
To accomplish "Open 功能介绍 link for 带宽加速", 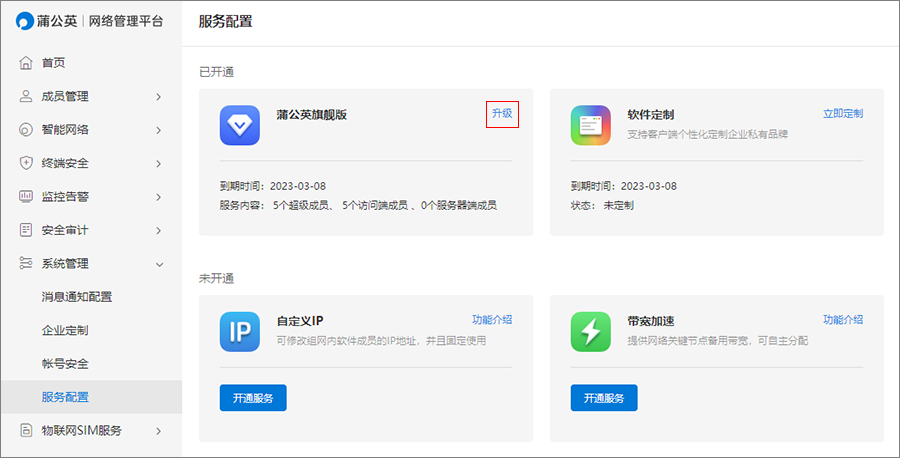I will (x=843, y=320).
